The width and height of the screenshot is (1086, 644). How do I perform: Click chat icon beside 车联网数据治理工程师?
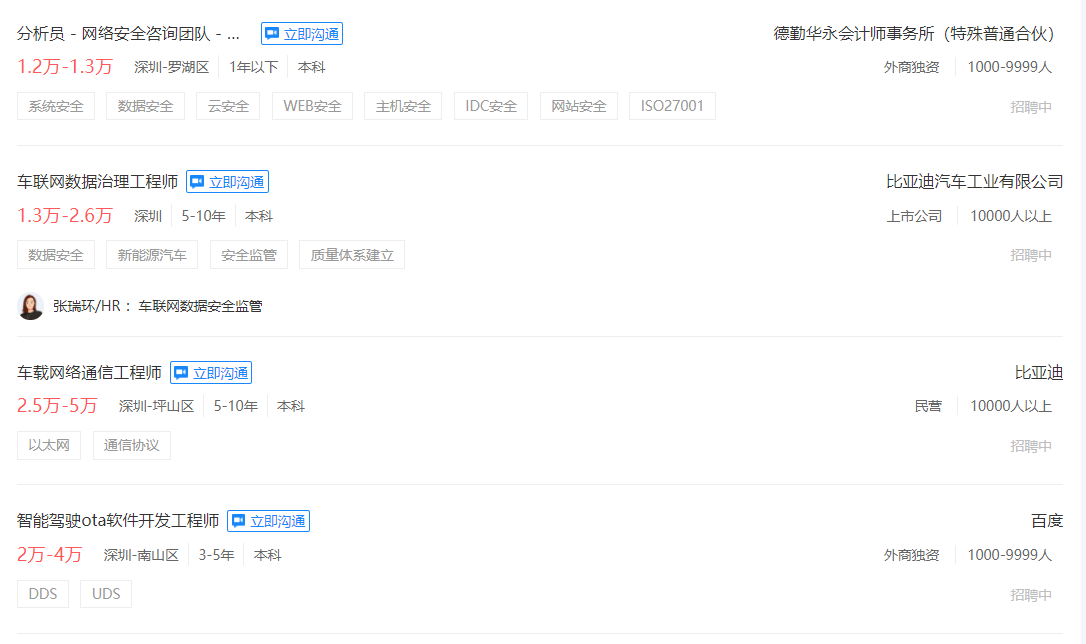pos(197,182)
